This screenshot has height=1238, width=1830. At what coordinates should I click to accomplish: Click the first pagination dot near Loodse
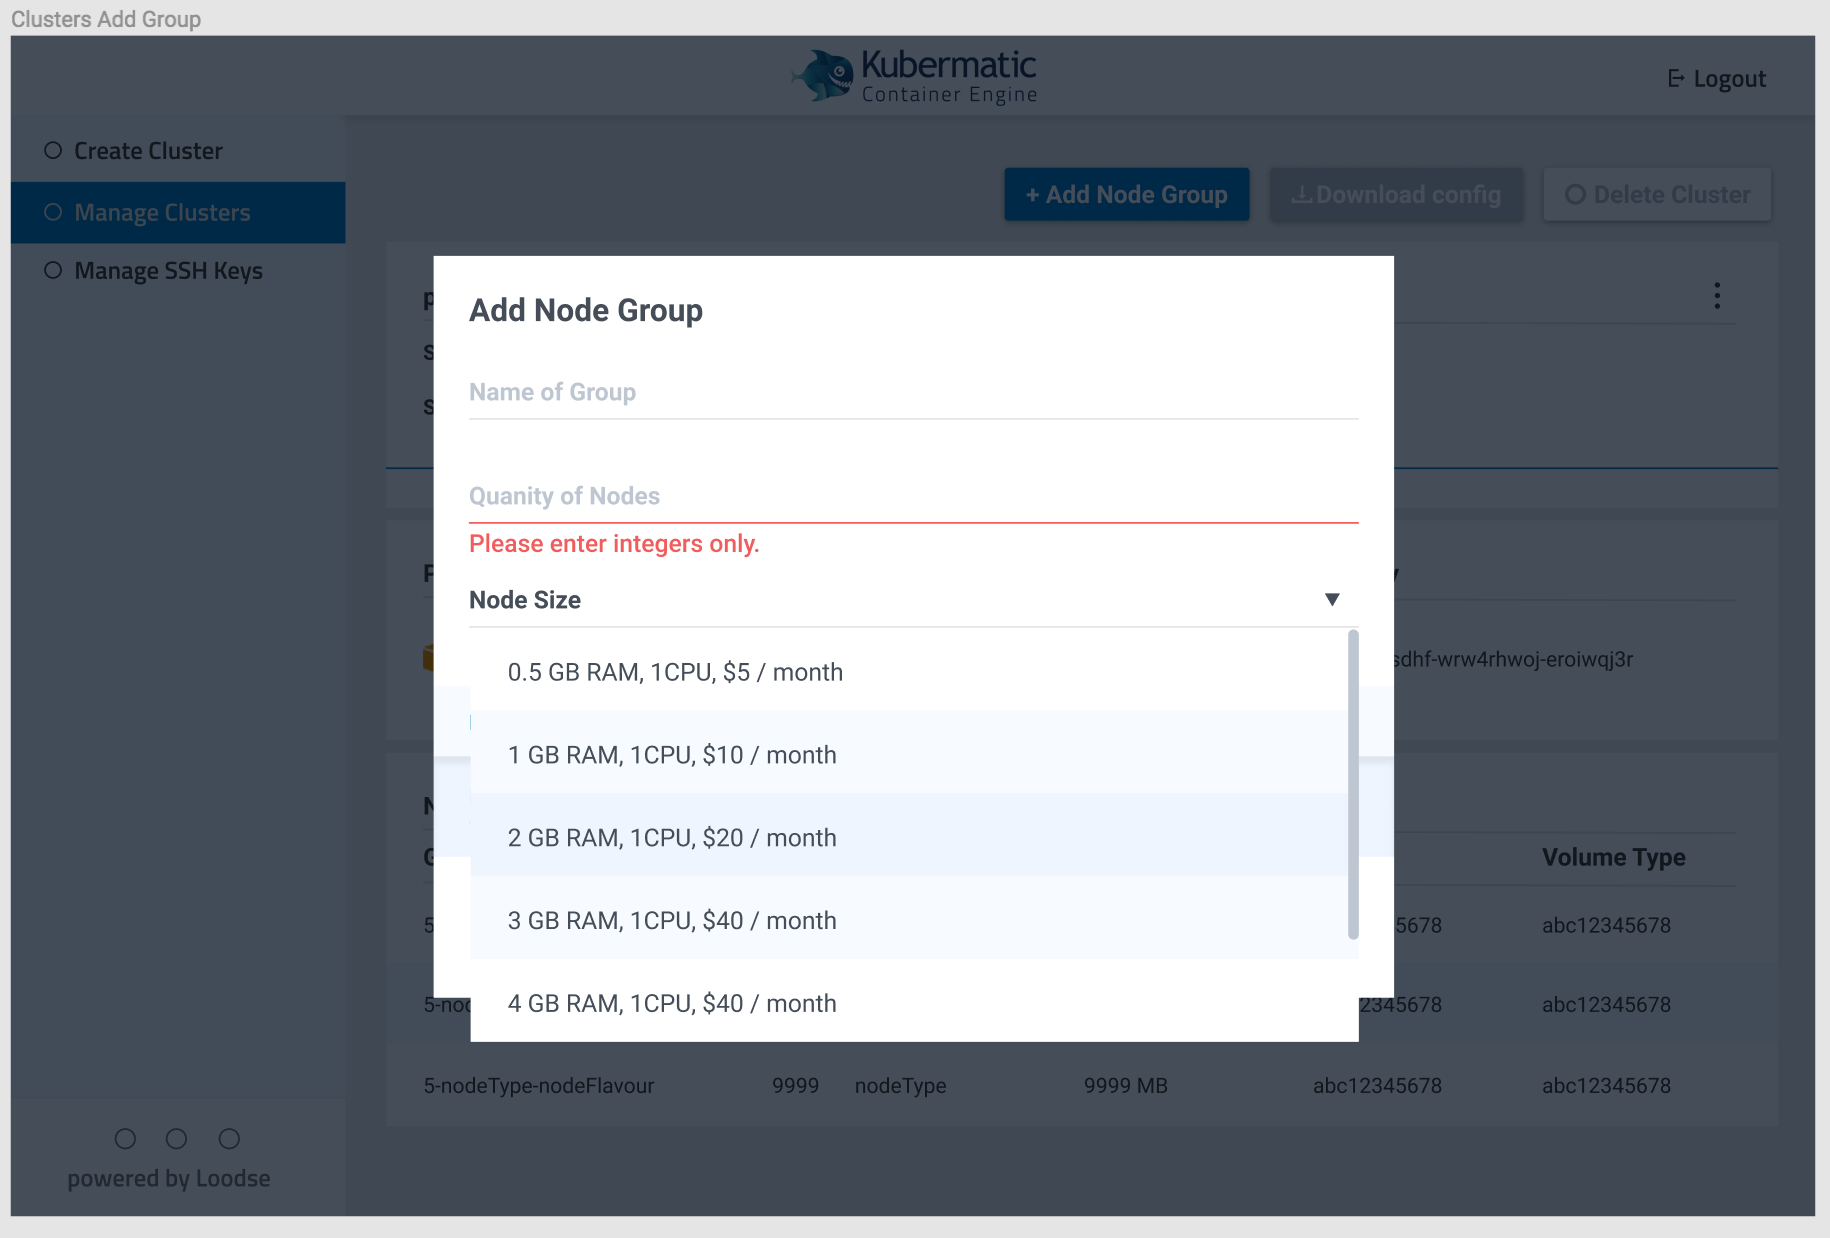pyautogui.click(x=125, y=1138)
